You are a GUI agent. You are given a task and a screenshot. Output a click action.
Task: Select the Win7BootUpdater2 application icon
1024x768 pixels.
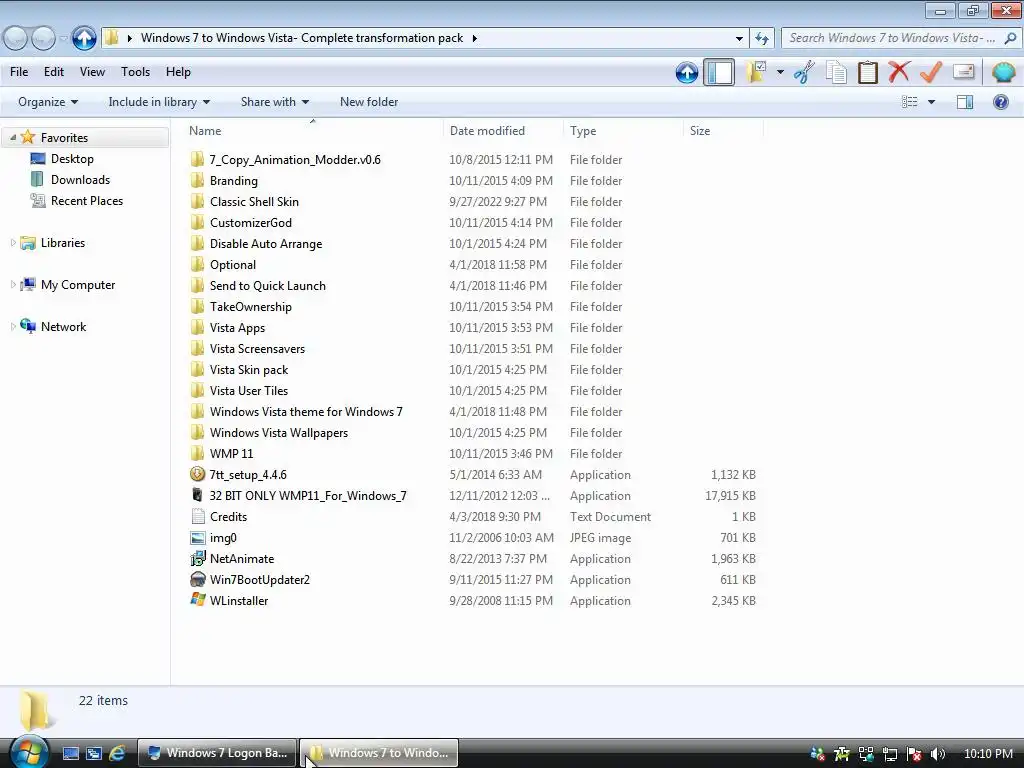(x=197, y=579)
